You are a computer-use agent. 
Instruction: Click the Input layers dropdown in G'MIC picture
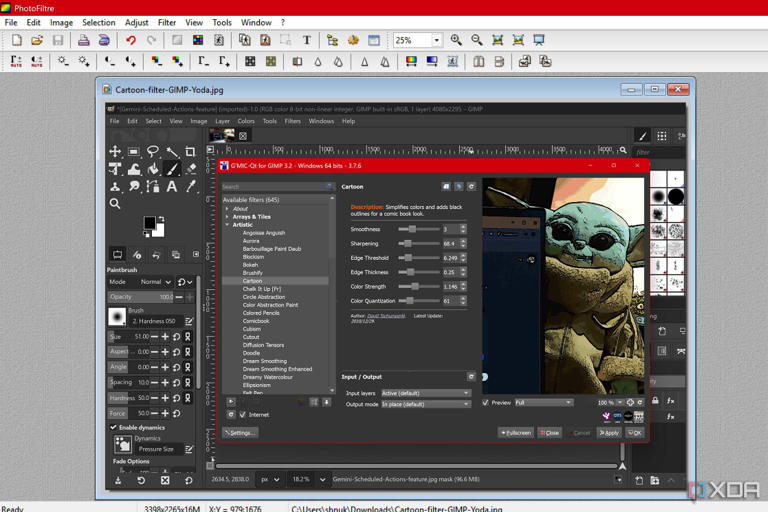(x=426, y=393)
